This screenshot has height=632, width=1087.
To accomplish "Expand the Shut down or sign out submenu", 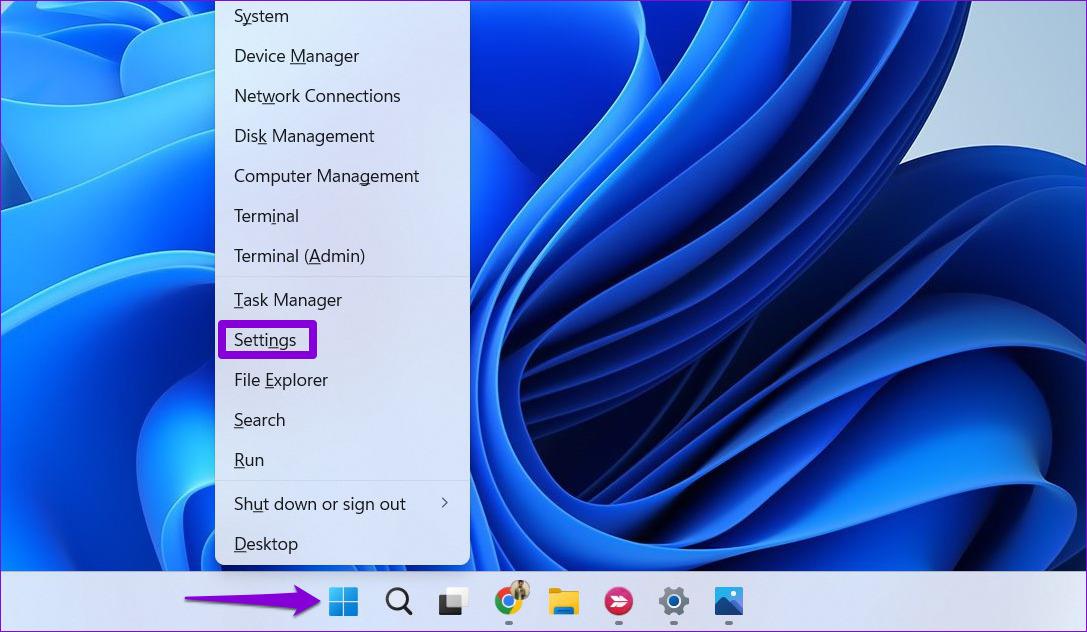I will coord(320,504).
